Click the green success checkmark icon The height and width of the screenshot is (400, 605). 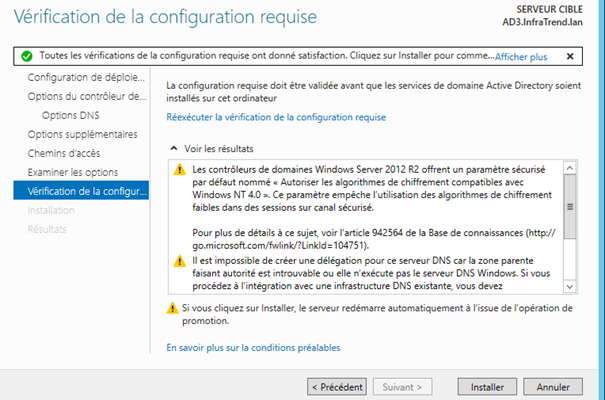pyautogui.click(x=26, y=57)
